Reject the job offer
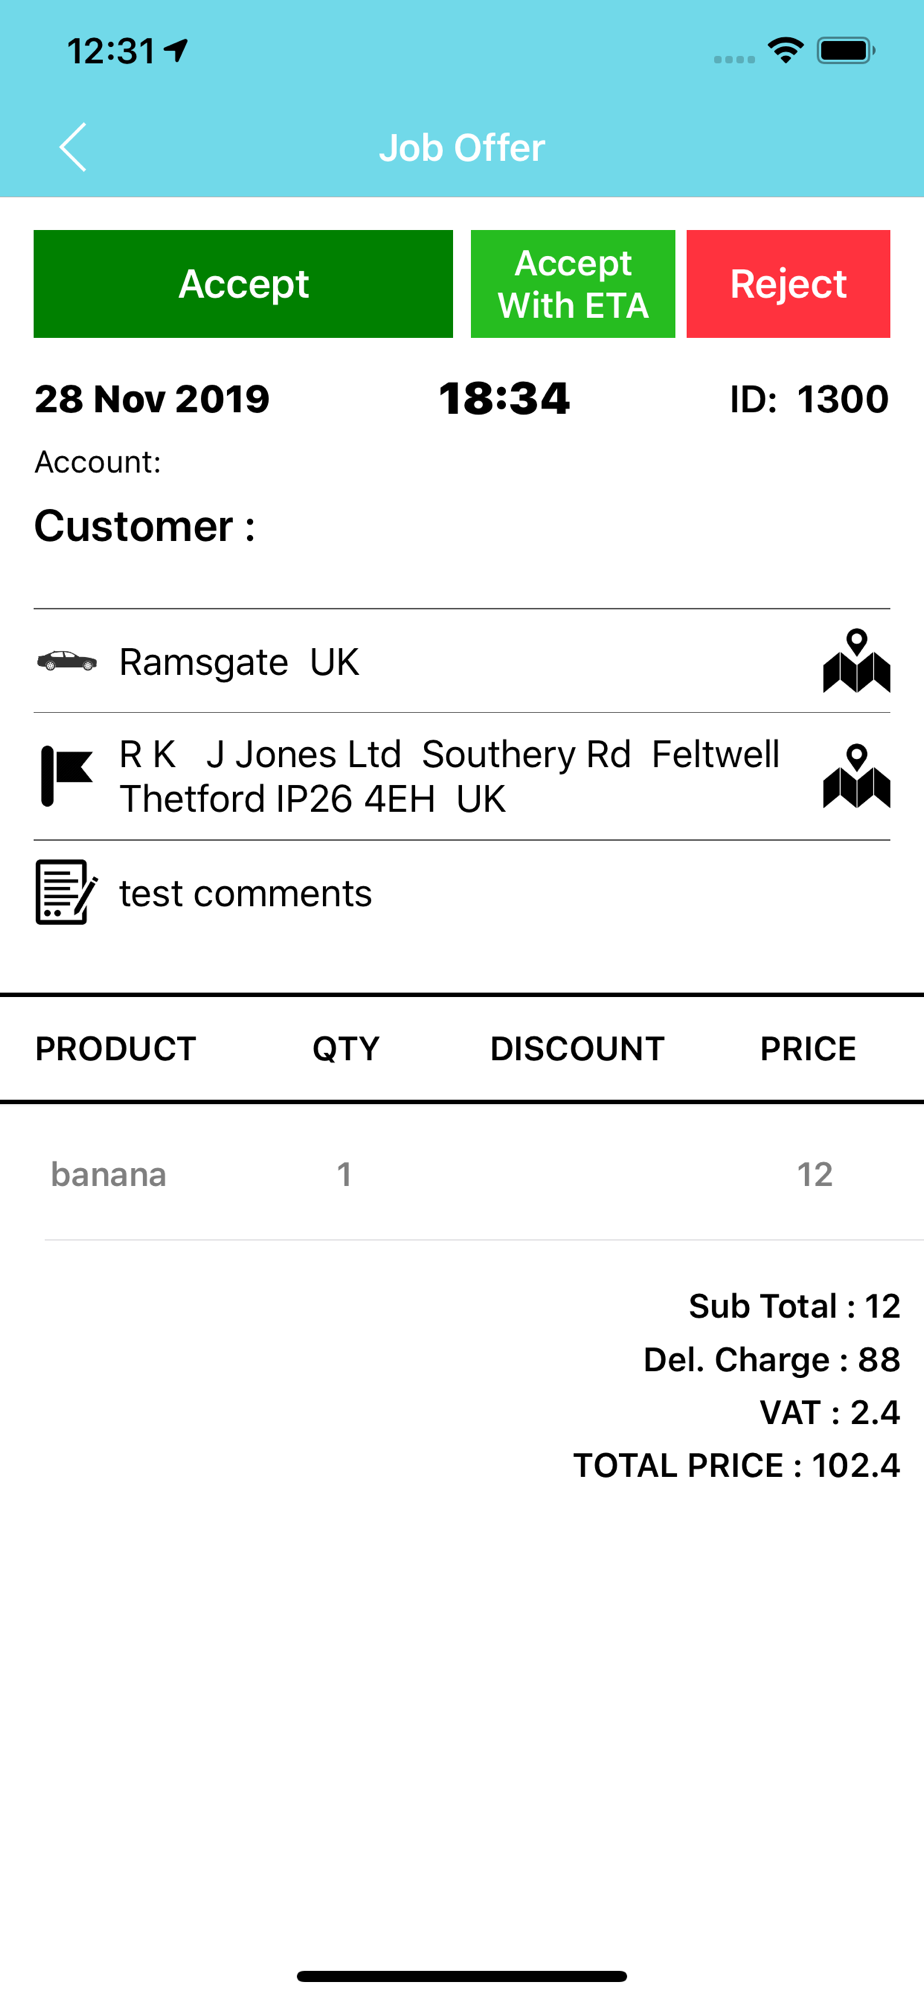 [788, 284]
